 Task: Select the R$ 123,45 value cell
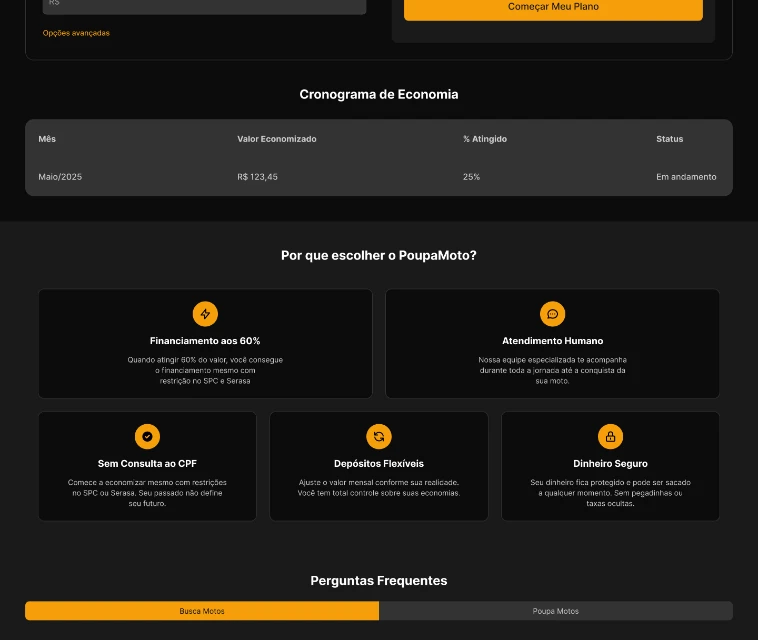(257, 177)
